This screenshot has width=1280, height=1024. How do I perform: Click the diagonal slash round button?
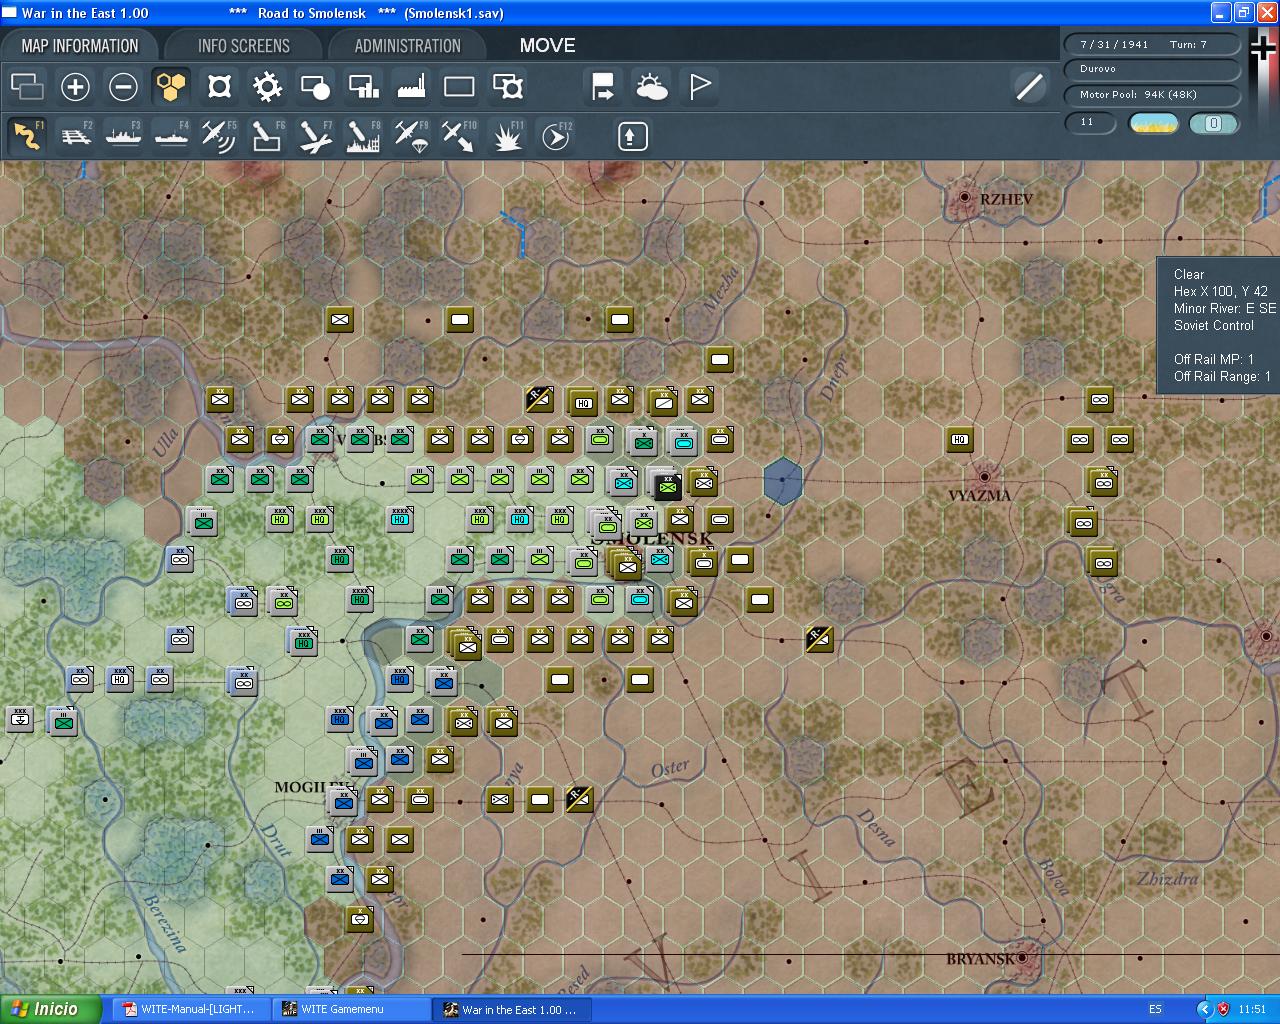click(1029, 87)
